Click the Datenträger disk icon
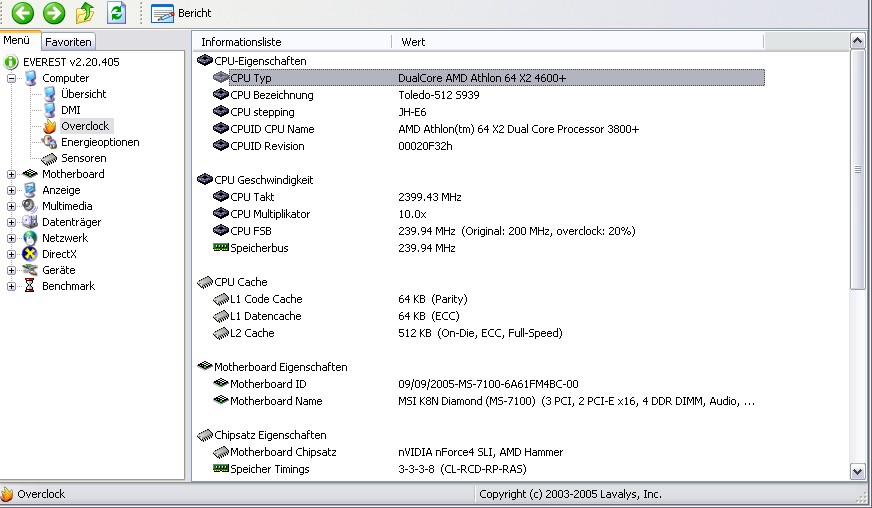872x508 pixels. click(x=30, y=222)
